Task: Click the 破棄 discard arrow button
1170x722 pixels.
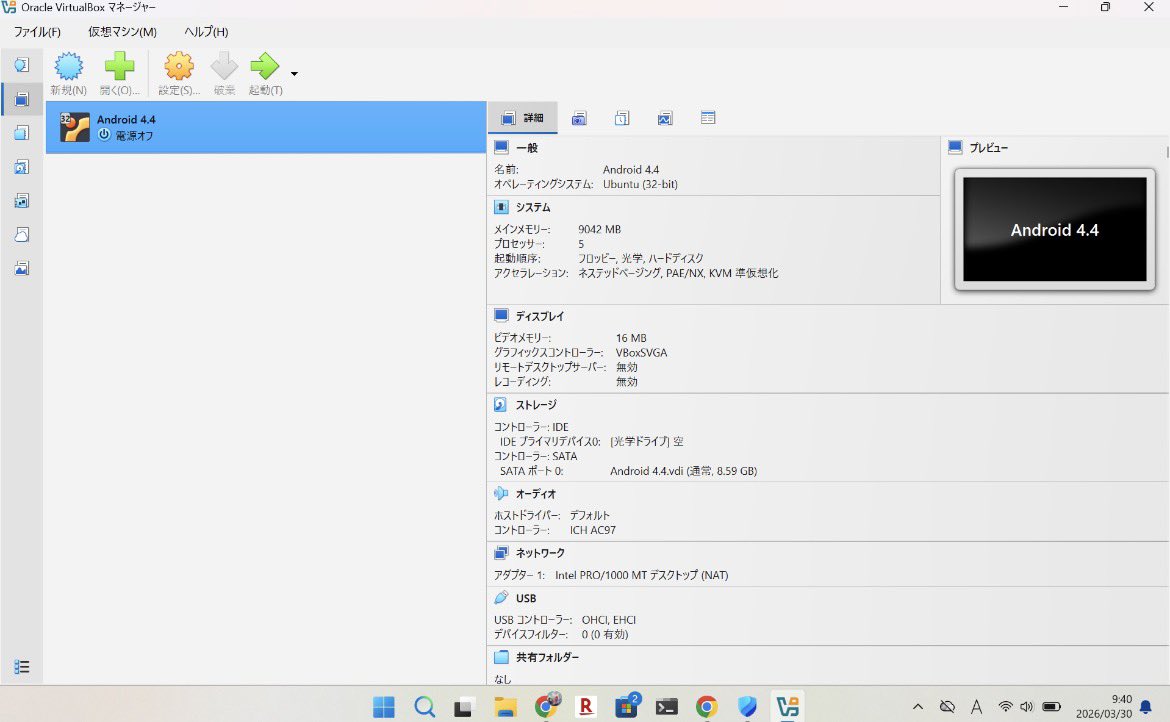Action: pos(224,73)
